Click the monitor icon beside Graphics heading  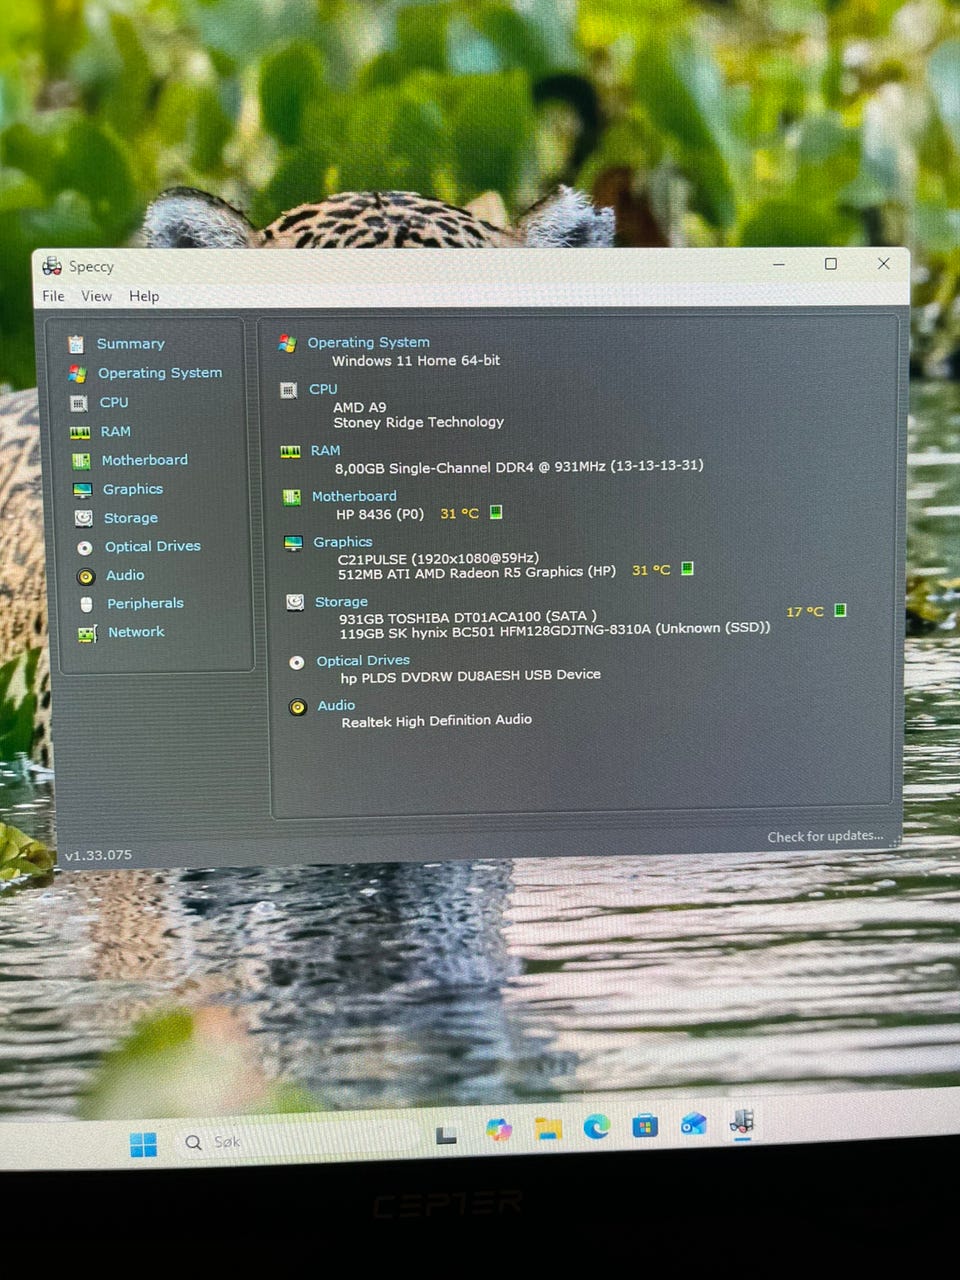pos(293,543)
